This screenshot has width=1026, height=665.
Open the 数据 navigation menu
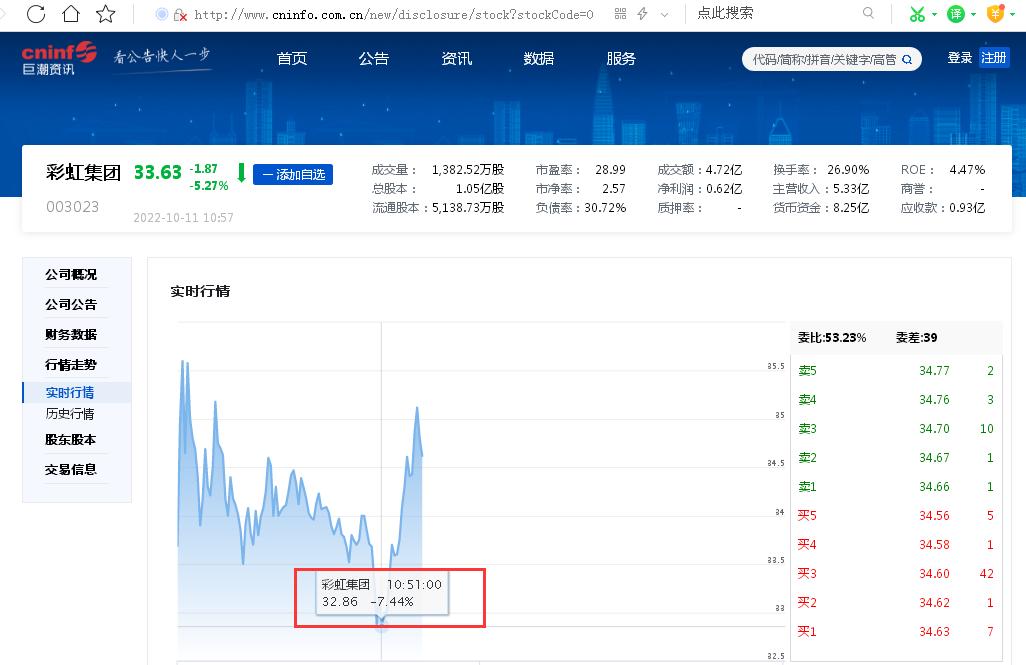(539, 59)
